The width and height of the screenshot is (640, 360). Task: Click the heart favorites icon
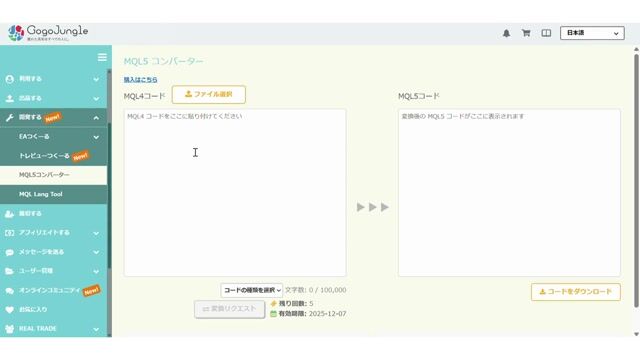pyautogui.click(x=10, y=310)
